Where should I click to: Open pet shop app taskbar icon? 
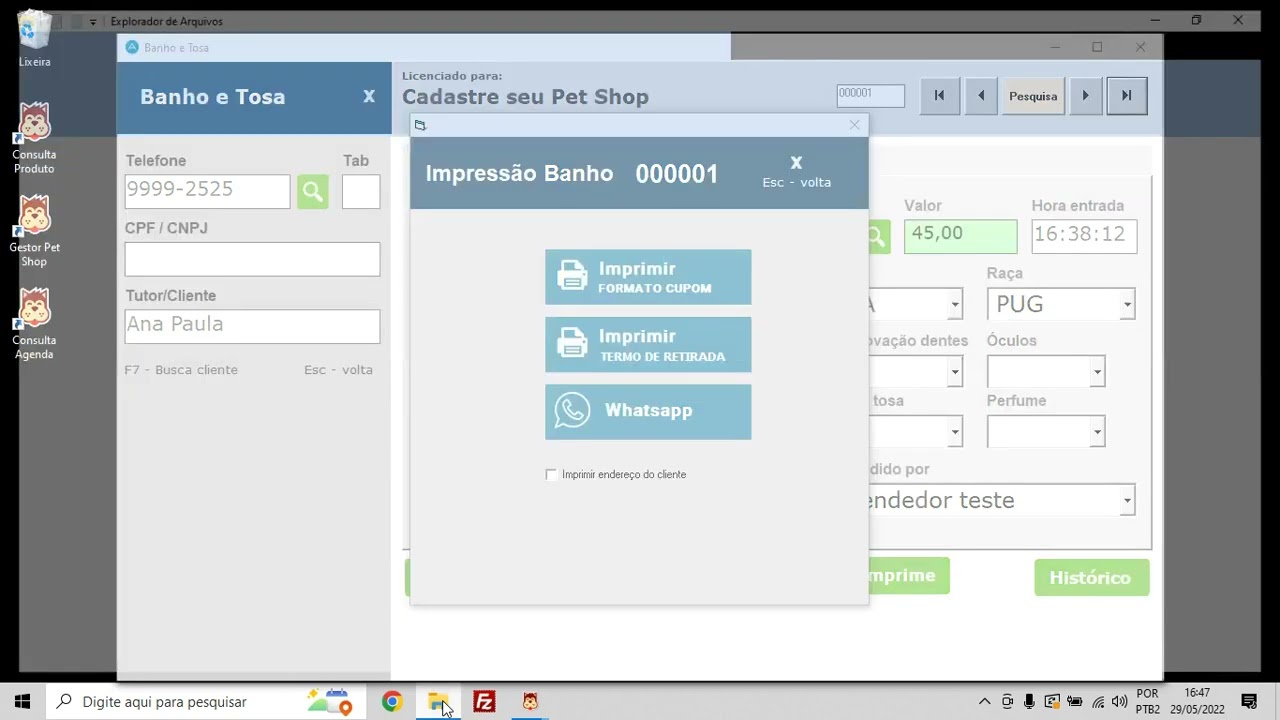click(530, 702)
